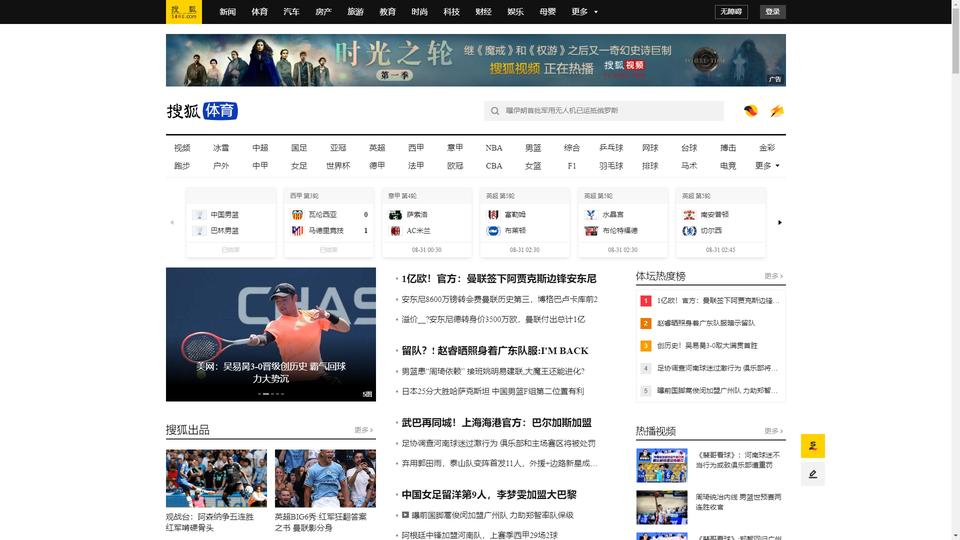Click the gray rank 4 badge in 体坛热度榜
960x540 pixels.
645,368
